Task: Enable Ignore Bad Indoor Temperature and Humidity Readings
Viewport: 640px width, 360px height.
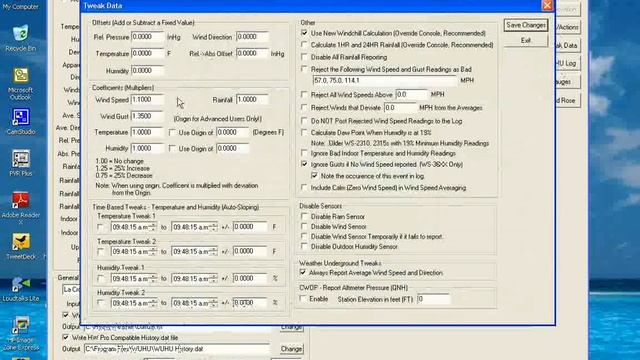Action: (304, 153)
